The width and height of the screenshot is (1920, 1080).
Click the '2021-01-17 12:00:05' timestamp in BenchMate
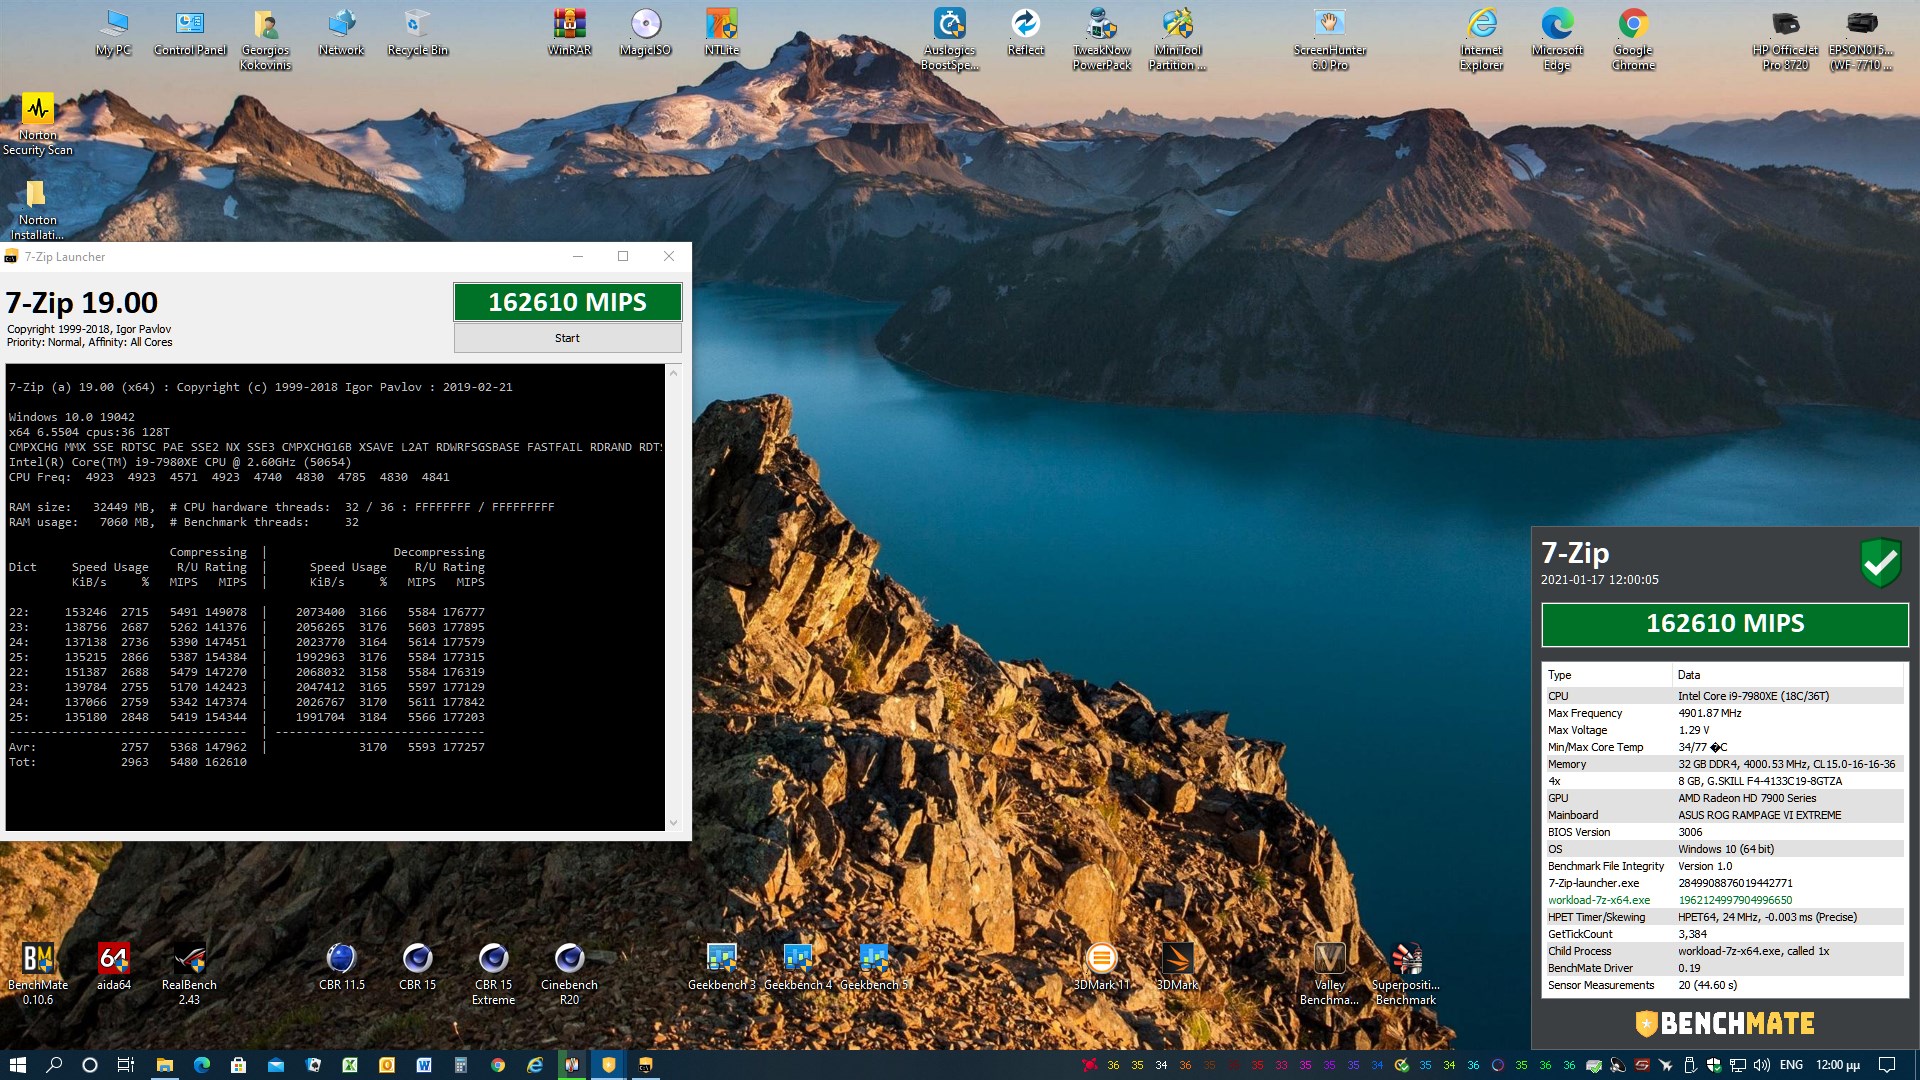(1599, 580)
